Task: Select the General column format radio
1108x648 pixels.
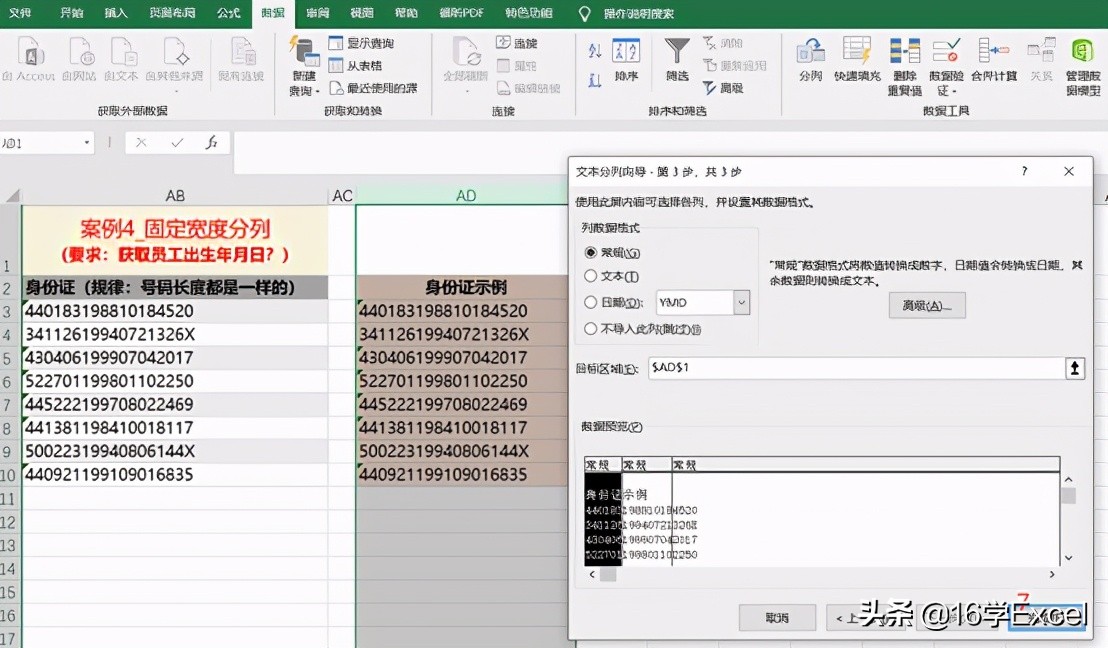Action: [591, 252]
